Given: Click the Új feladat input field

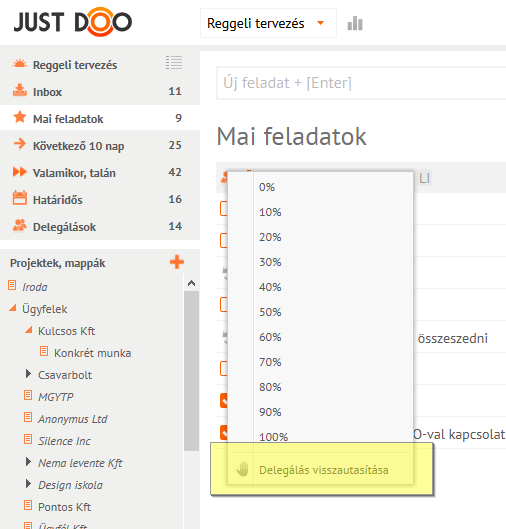Looking at the screenshot, I should click(x=361, y=83).
